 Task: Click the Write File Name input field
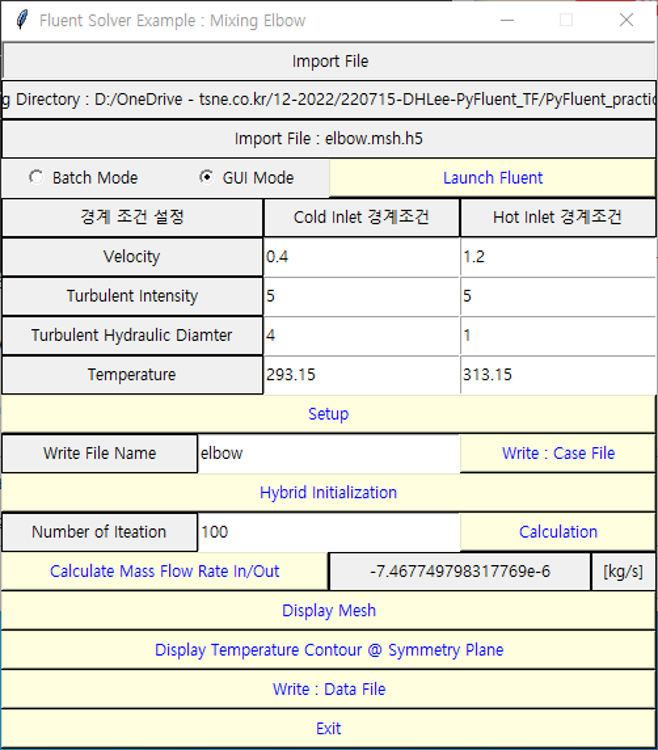click(x=329, y=453)
